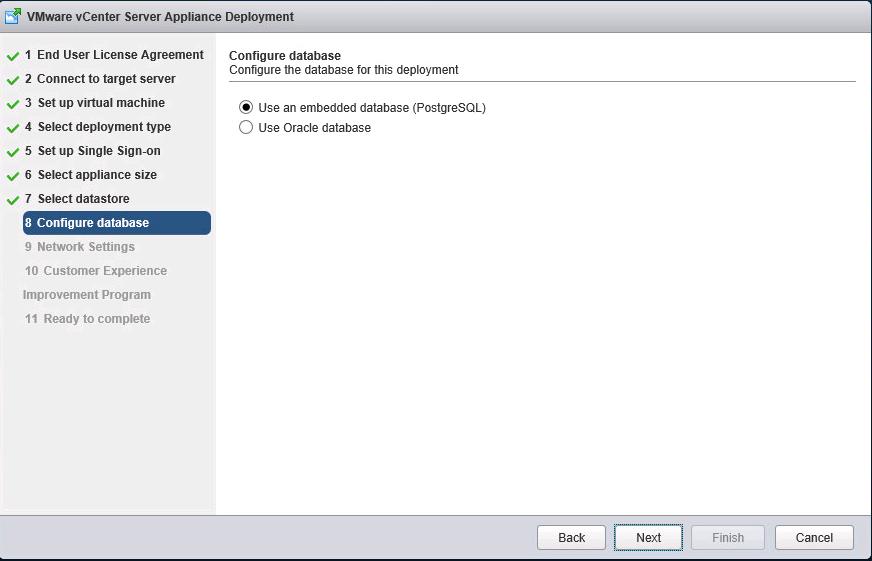872x561 pixels.
Task: Click the checkmark next to Connect to target server
Action: [13, 80]
